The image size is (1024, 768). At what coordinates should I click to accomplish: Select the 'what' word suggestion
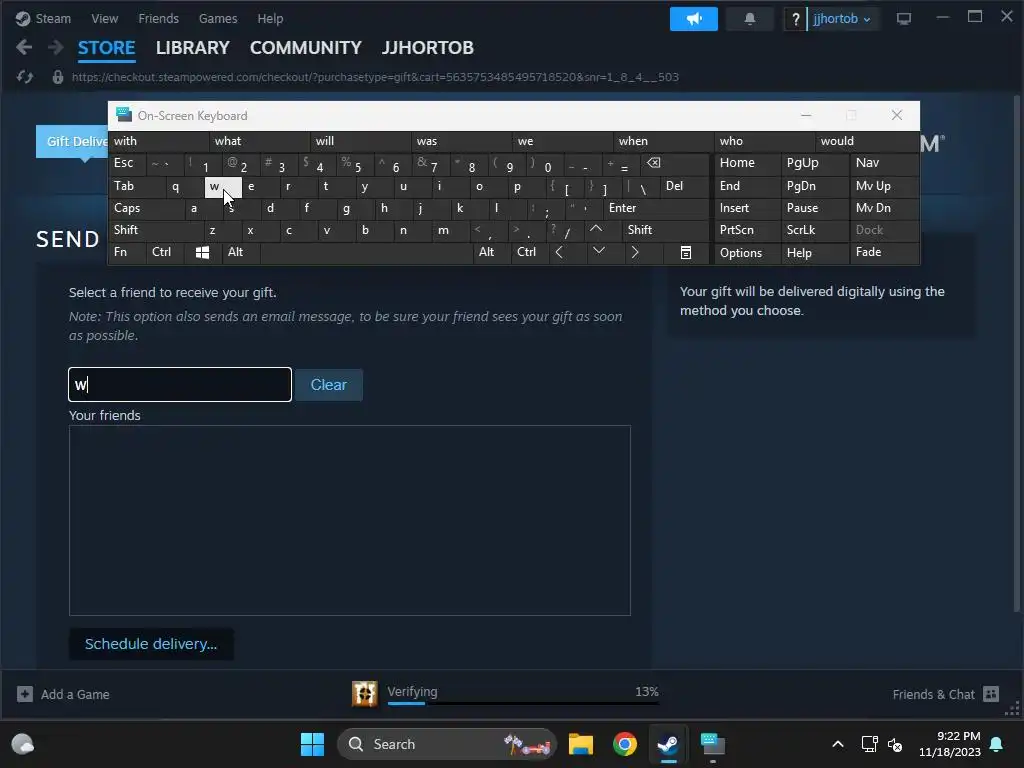(x=259, y=141)
